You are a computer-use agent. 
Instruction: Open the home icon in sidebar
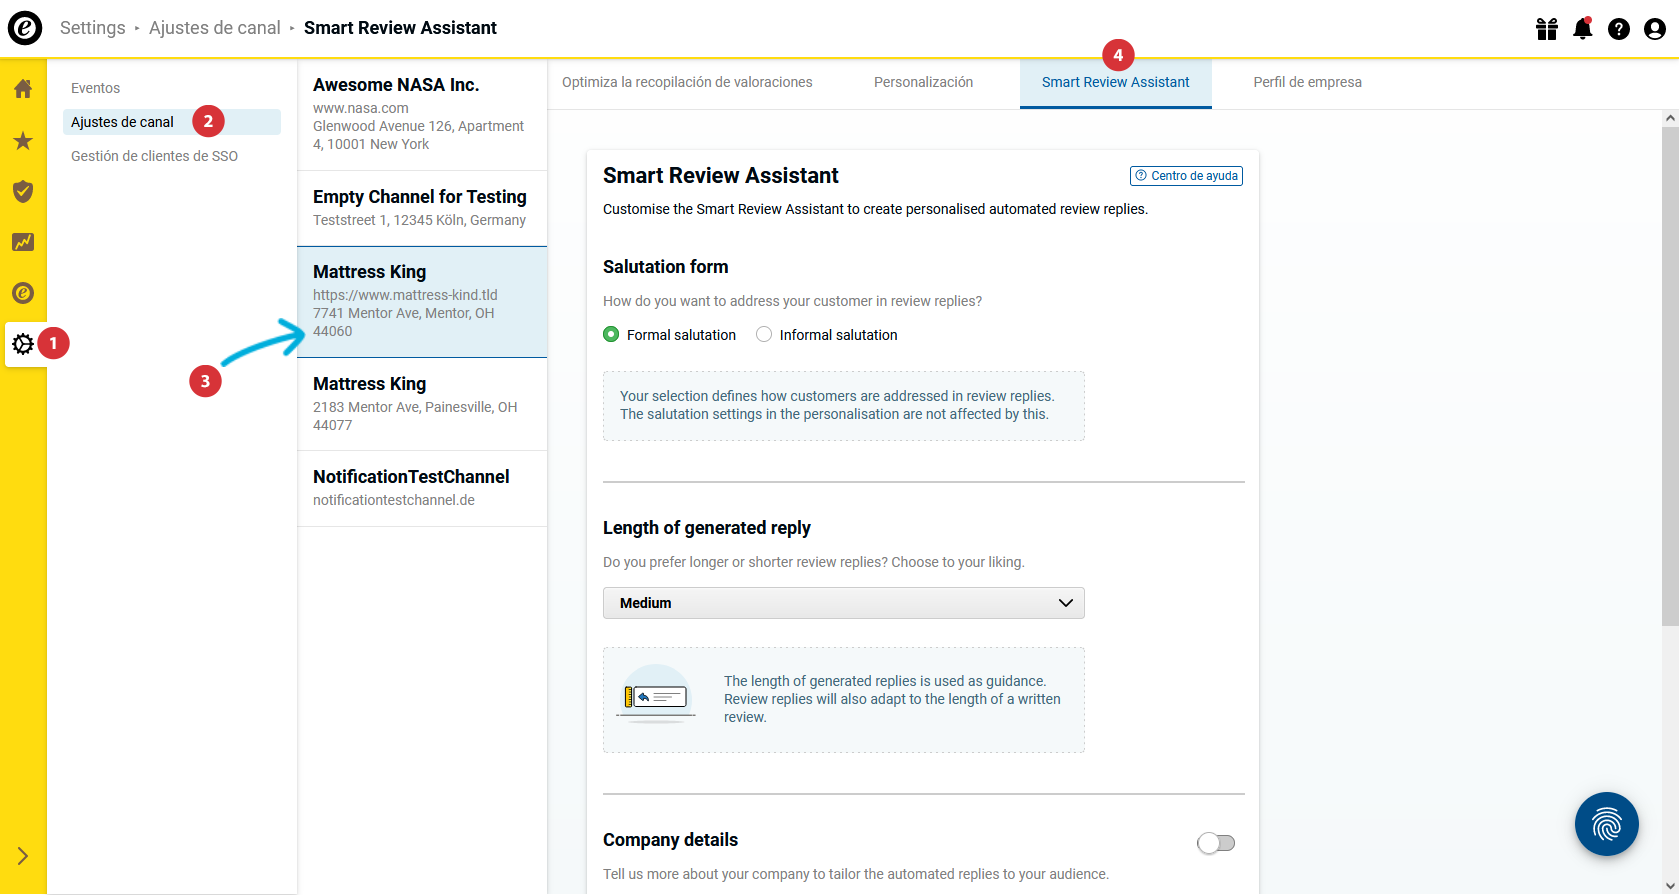point(23,89)
